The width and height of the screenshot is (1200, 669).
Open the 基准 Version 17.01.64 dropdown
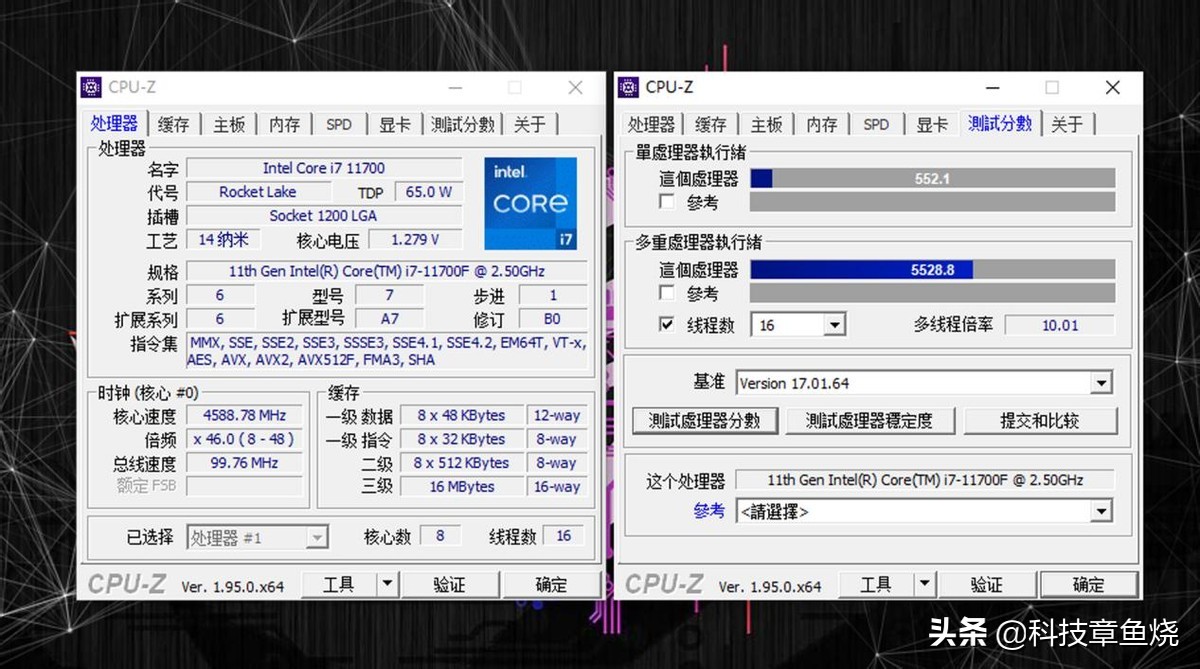tap(1103, 382)
